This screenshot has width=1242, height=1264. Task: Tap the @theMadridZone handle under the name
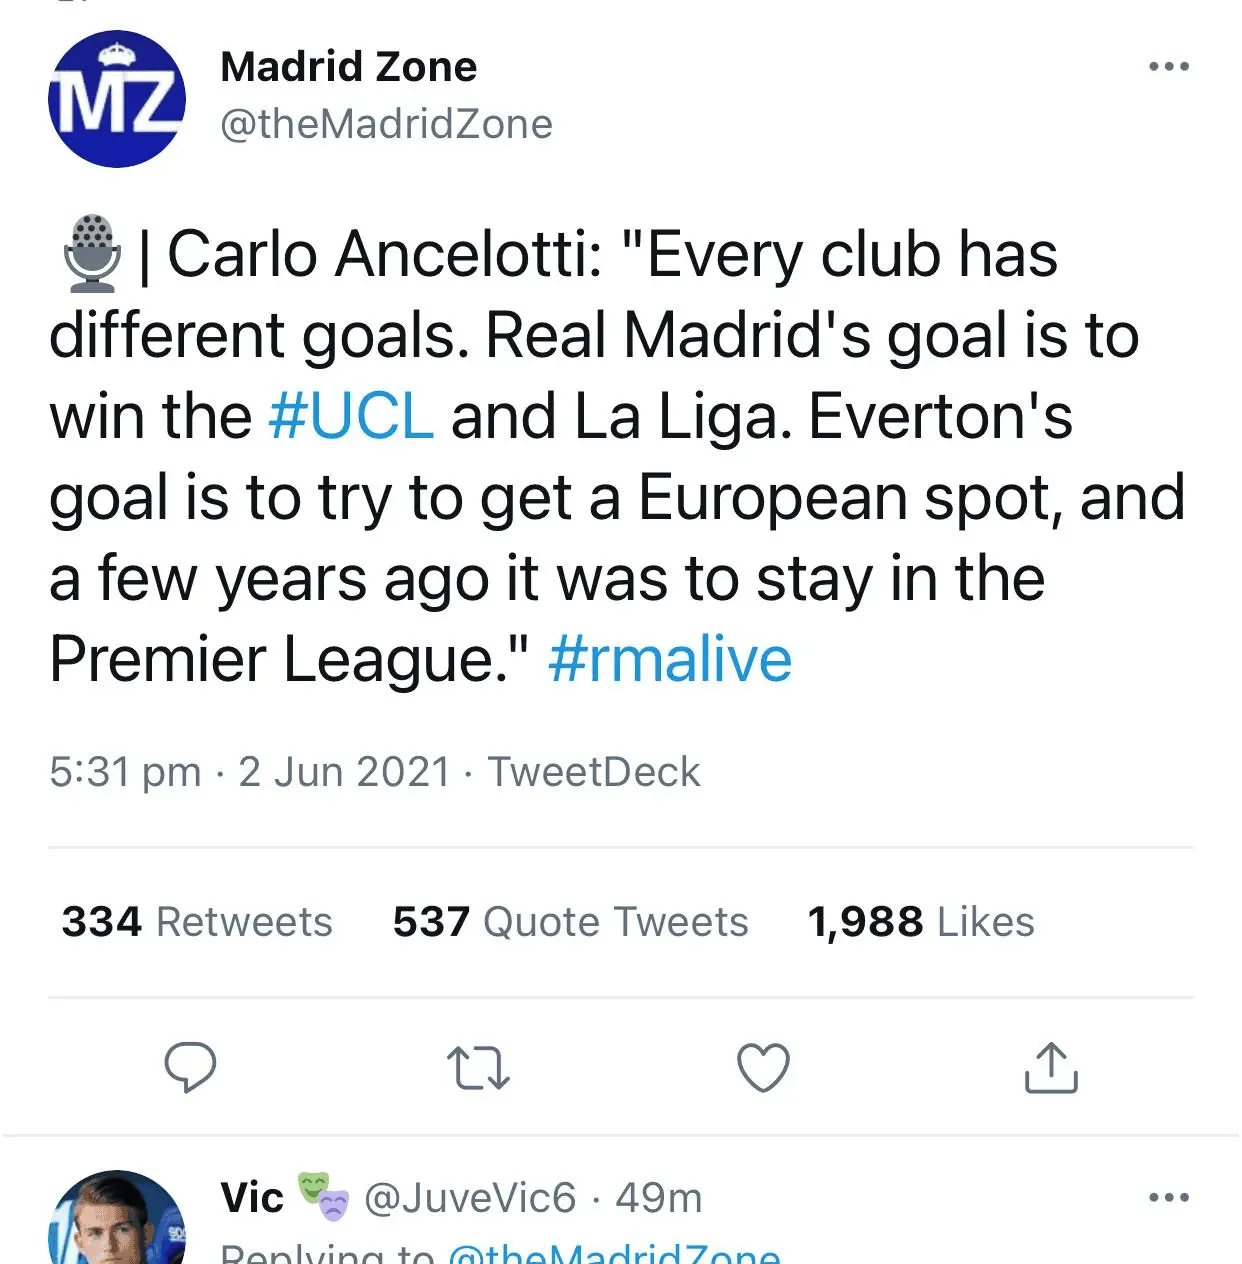click(386, 125)
